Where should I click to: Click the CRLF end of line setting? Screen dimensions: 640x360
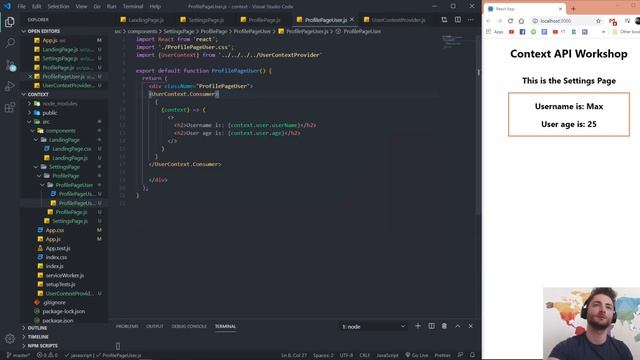[x=364, y=355]
